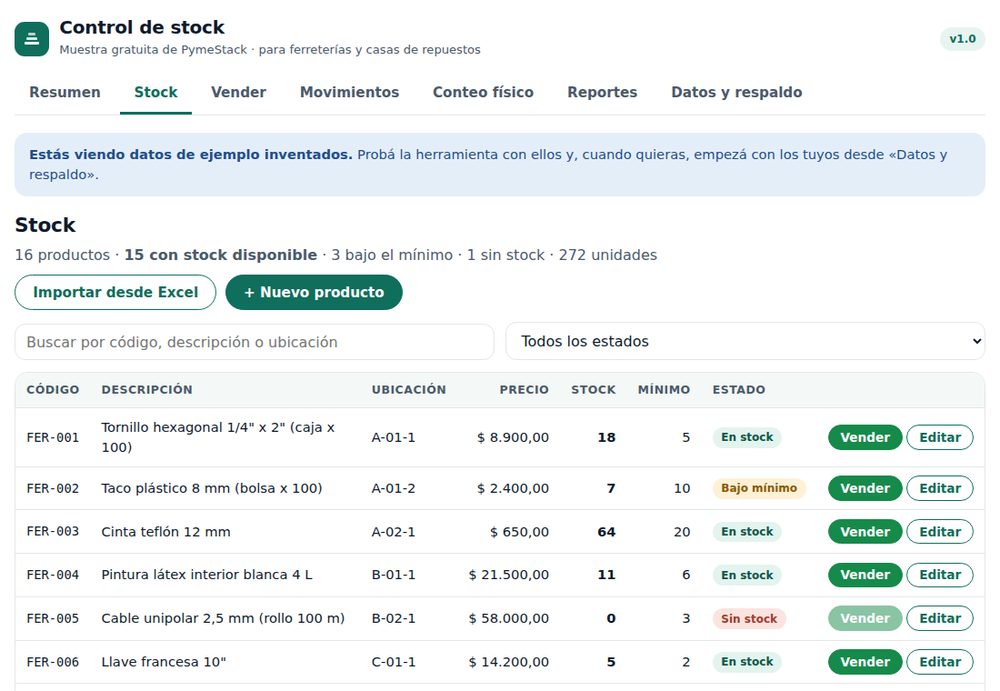The height and width of the screenshot is (691, 1000).
Task: Open the Reportes tab
Action: (x=602, y=93)
